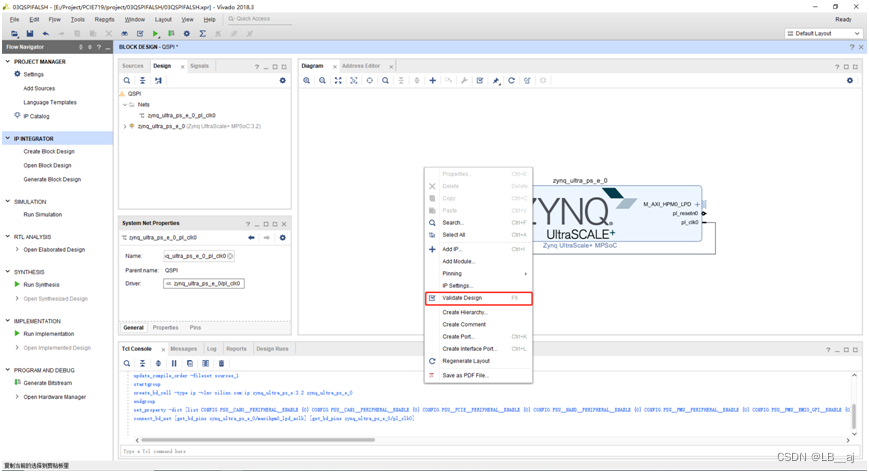Click Collapse All icon in Design panel
The height and width of the screenshot is (473, 869).
click(142, 80)
